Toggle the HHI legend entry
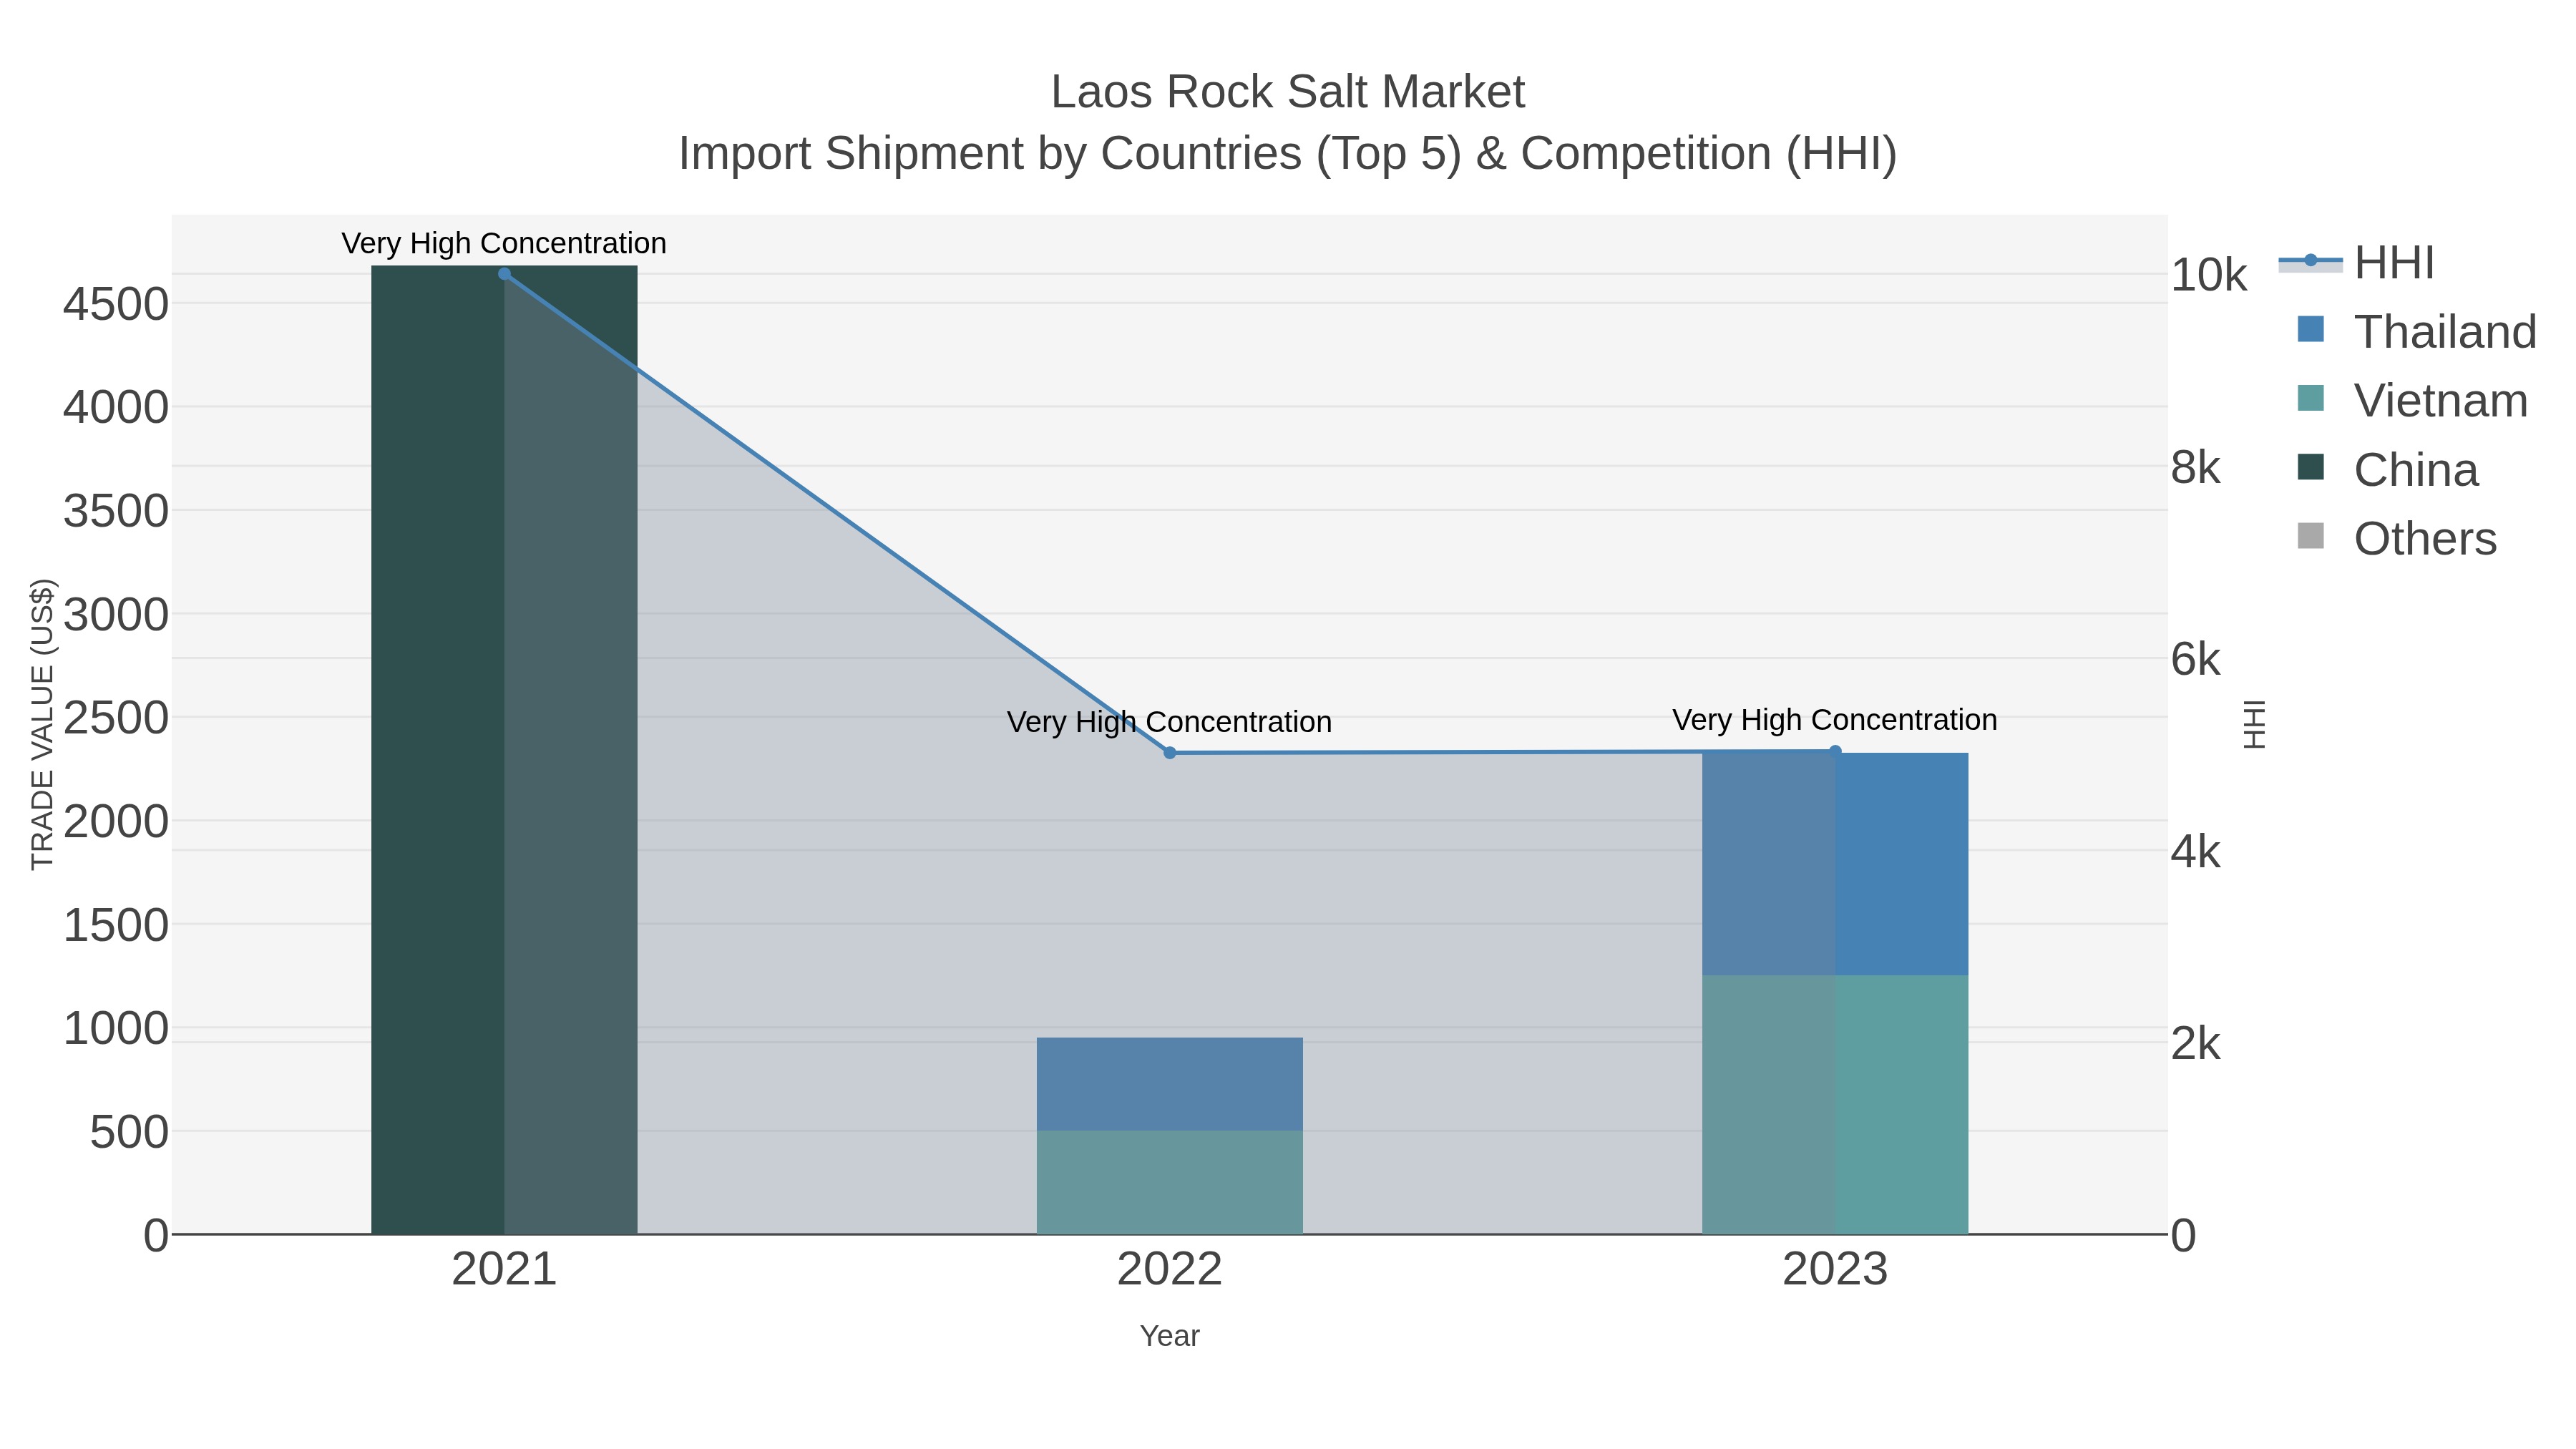The image size is (2576, 1449). coord(2357,263)
